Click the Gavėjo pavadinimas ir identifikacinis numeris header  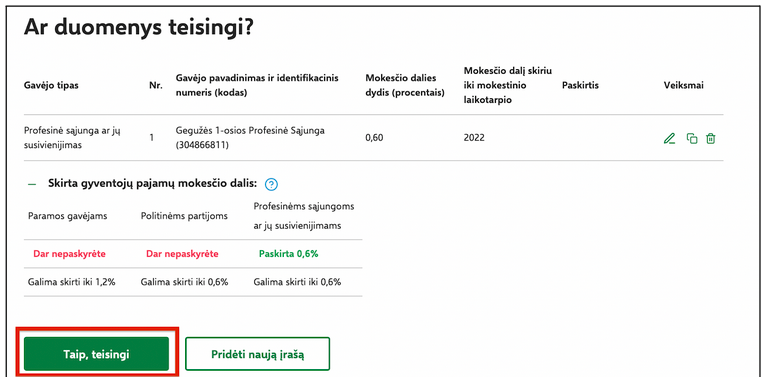point(257,86)
